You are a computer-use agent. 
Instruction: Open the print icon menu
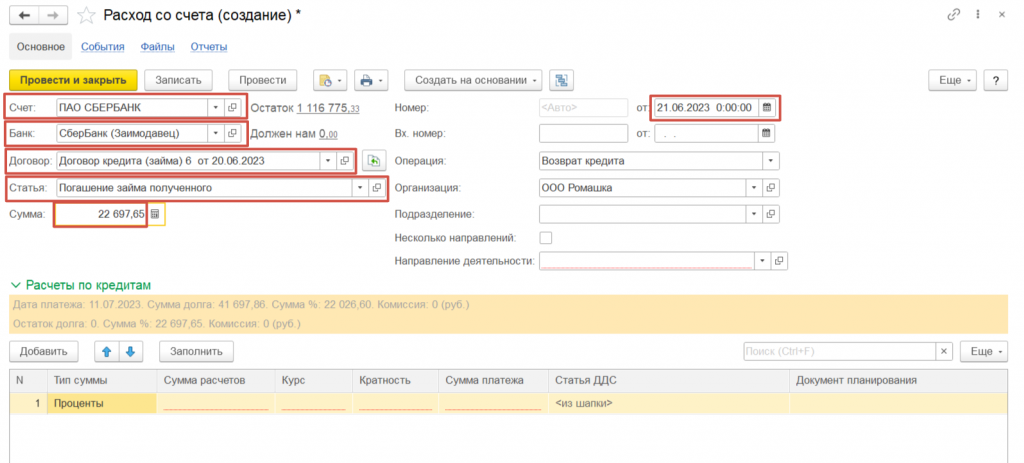click(371, 80)
